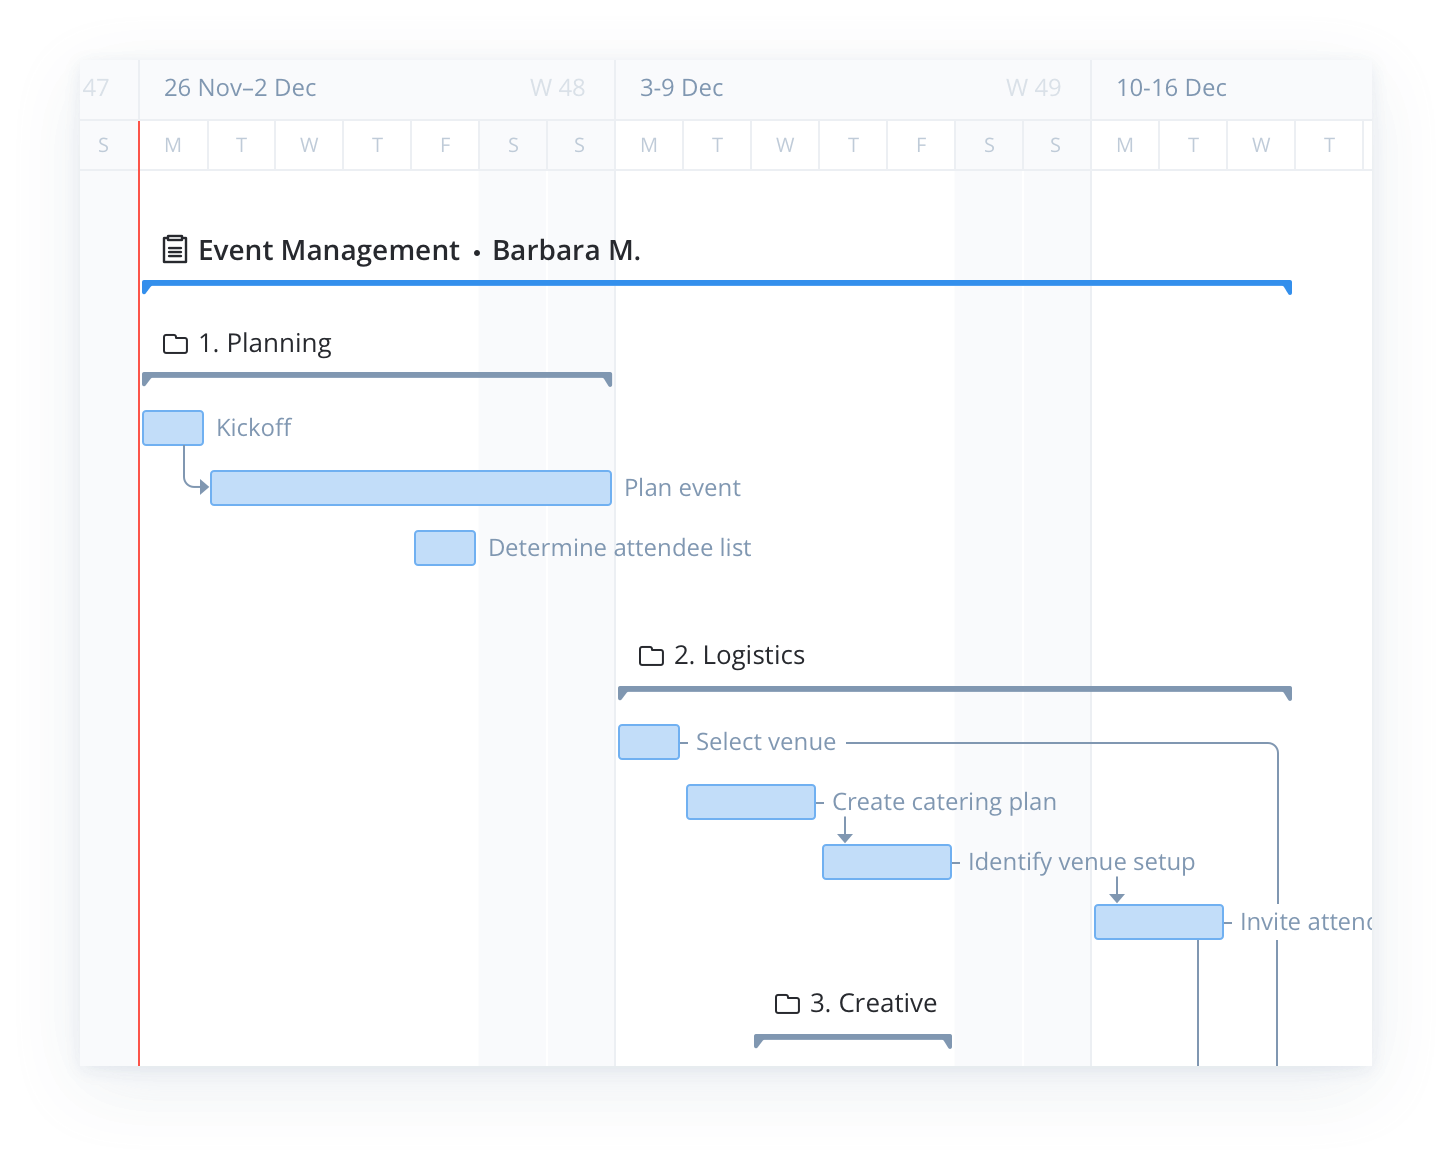
Task: Click the Monday column under 10-16 Dec
Action: click(1124, 145)
